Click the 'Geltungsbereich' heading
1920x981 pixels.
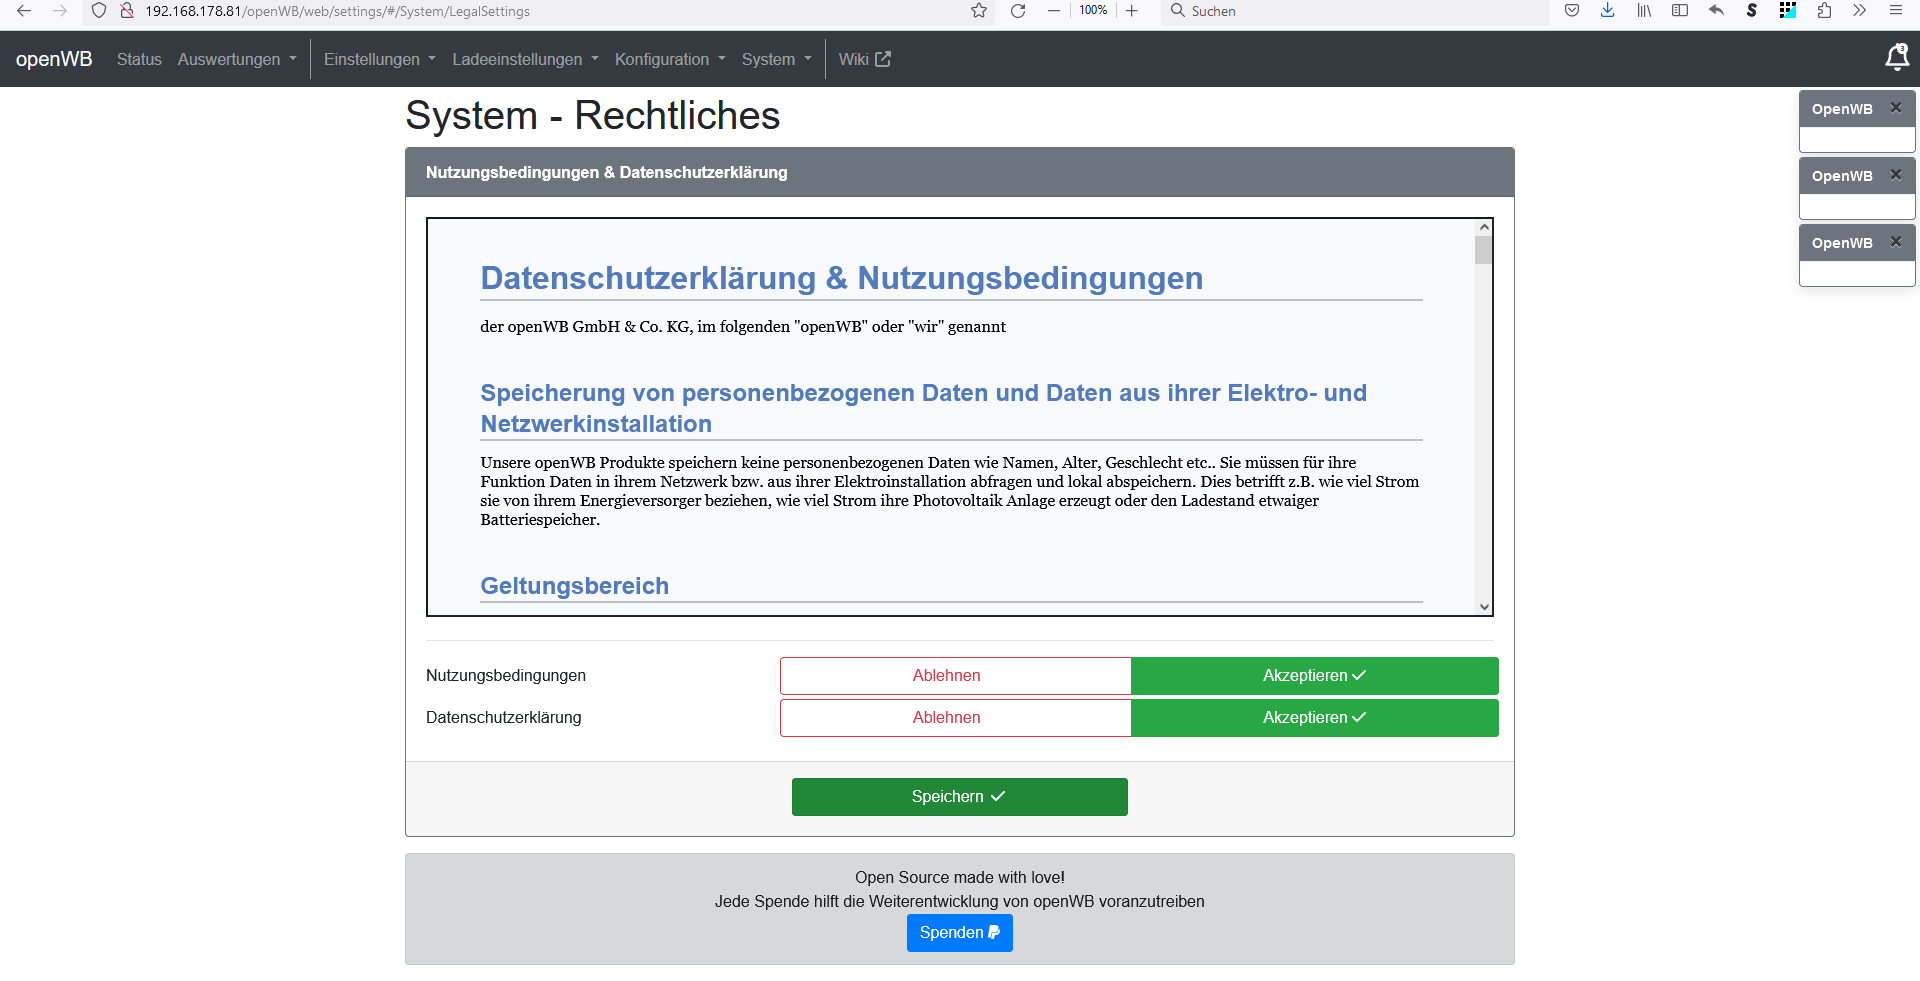point(575,586)
